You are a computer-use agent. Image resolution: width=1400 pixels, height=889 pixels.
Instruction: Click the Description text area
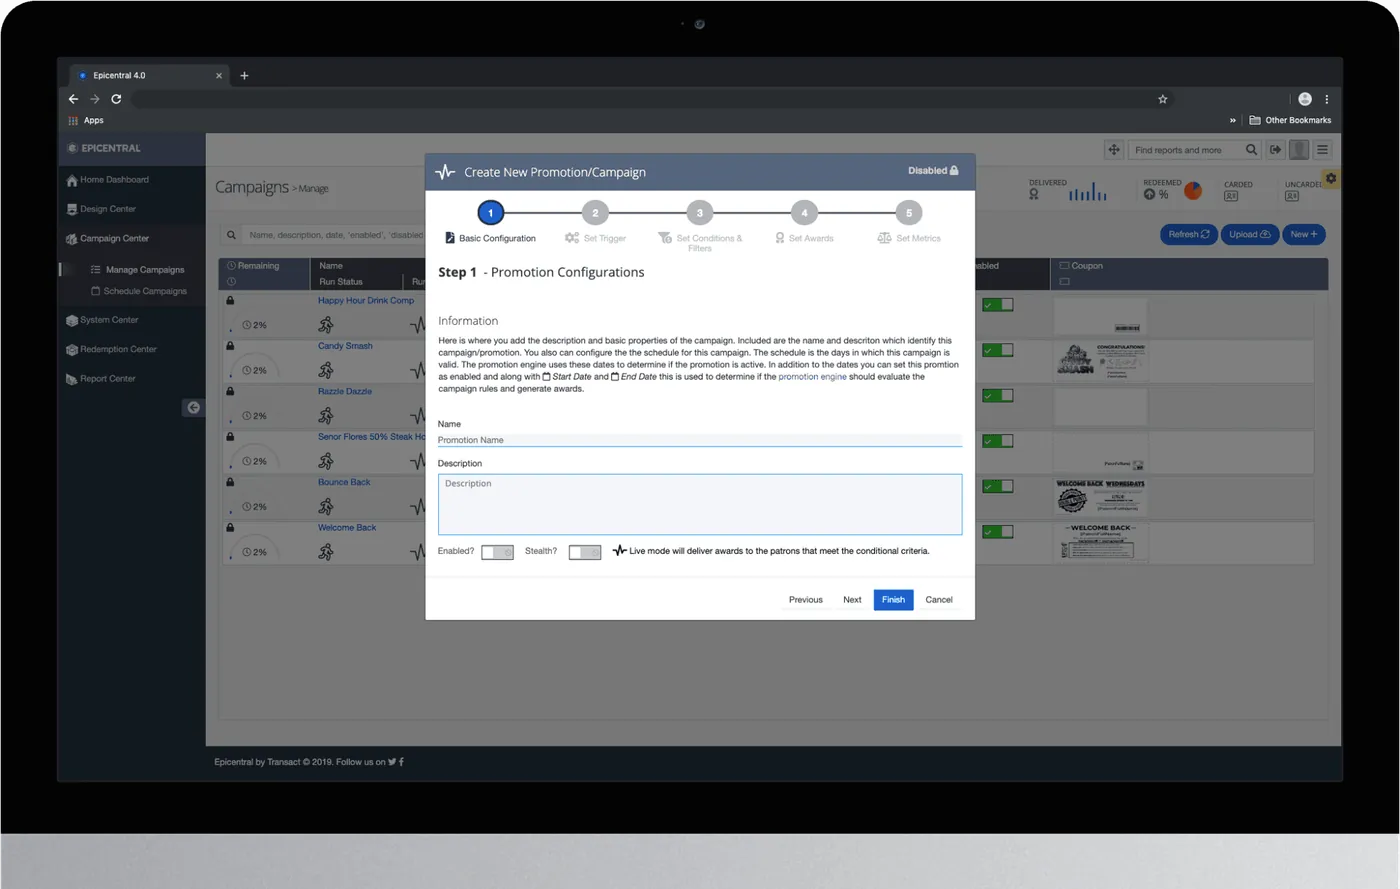[x=699, y=504]
